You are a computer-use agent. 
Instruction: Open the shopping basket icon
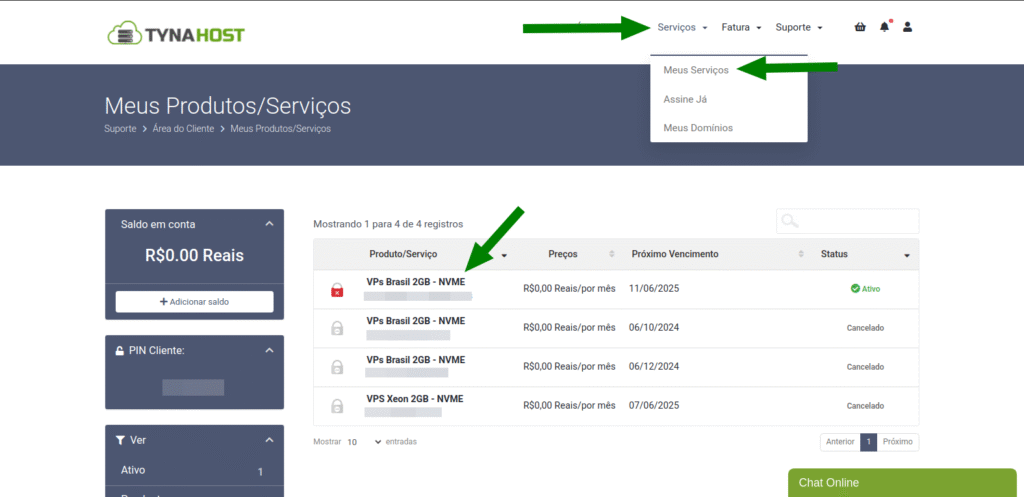860,27
